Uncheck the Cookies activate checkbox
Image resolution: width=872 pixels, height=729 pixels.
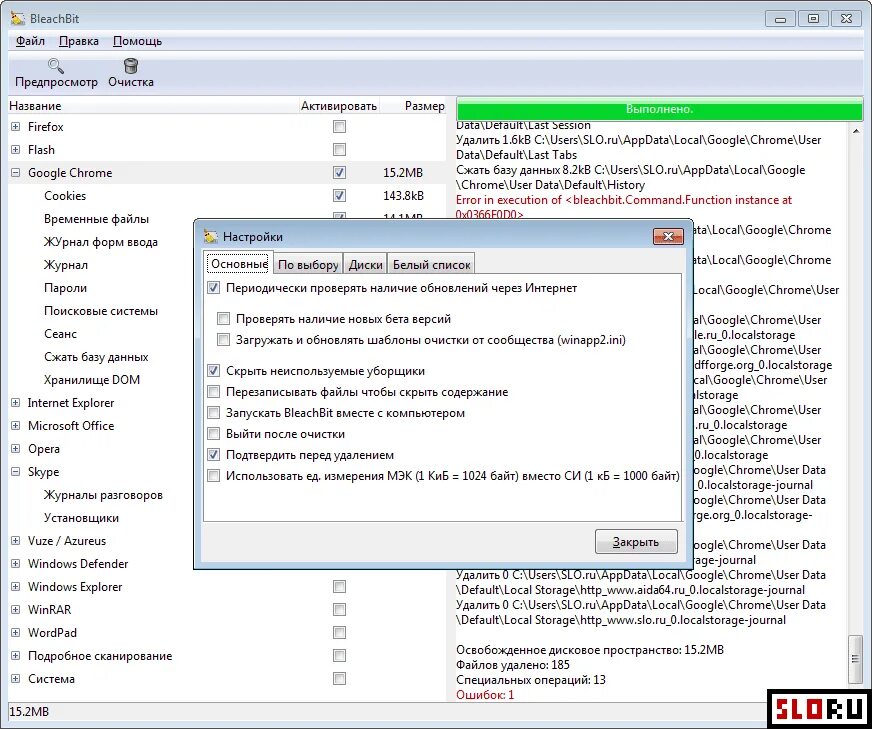[339, 196]
